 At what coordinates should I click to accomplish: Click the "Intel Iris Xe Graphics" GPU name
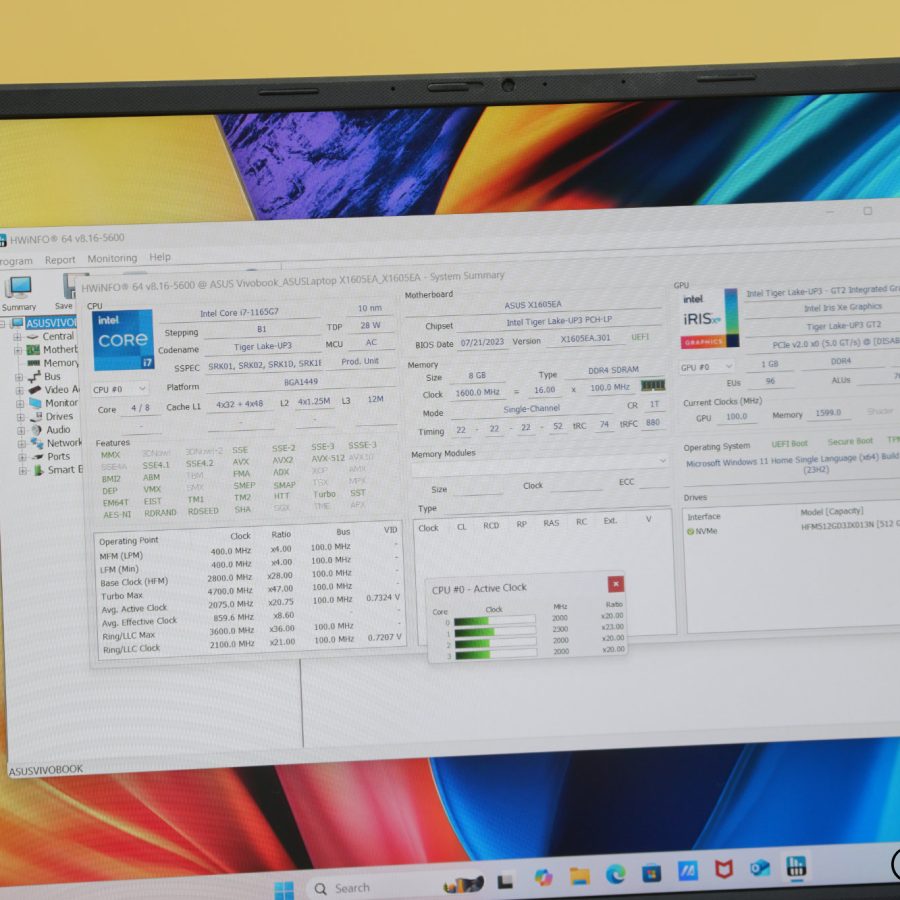(x=843, y=307)
